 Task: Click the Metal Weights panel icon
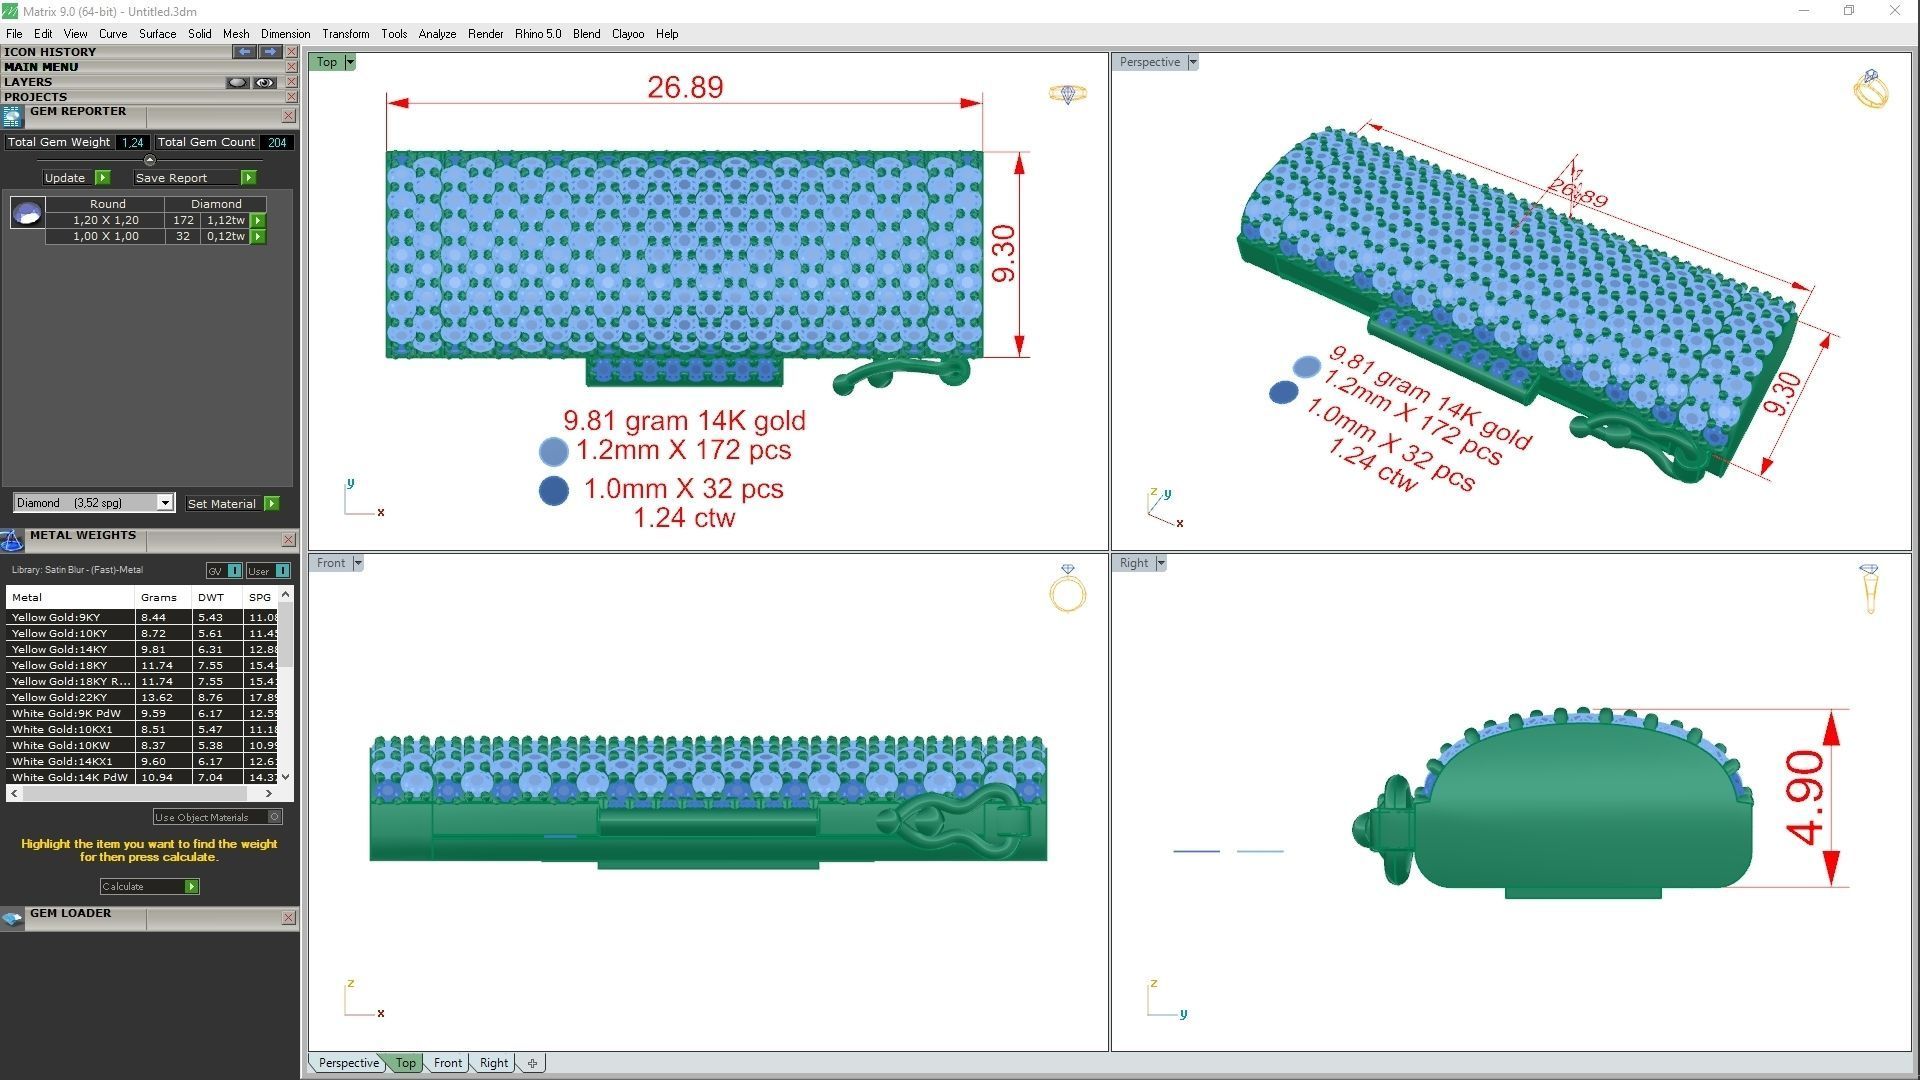pyautogui.click(x=12, y=541)
